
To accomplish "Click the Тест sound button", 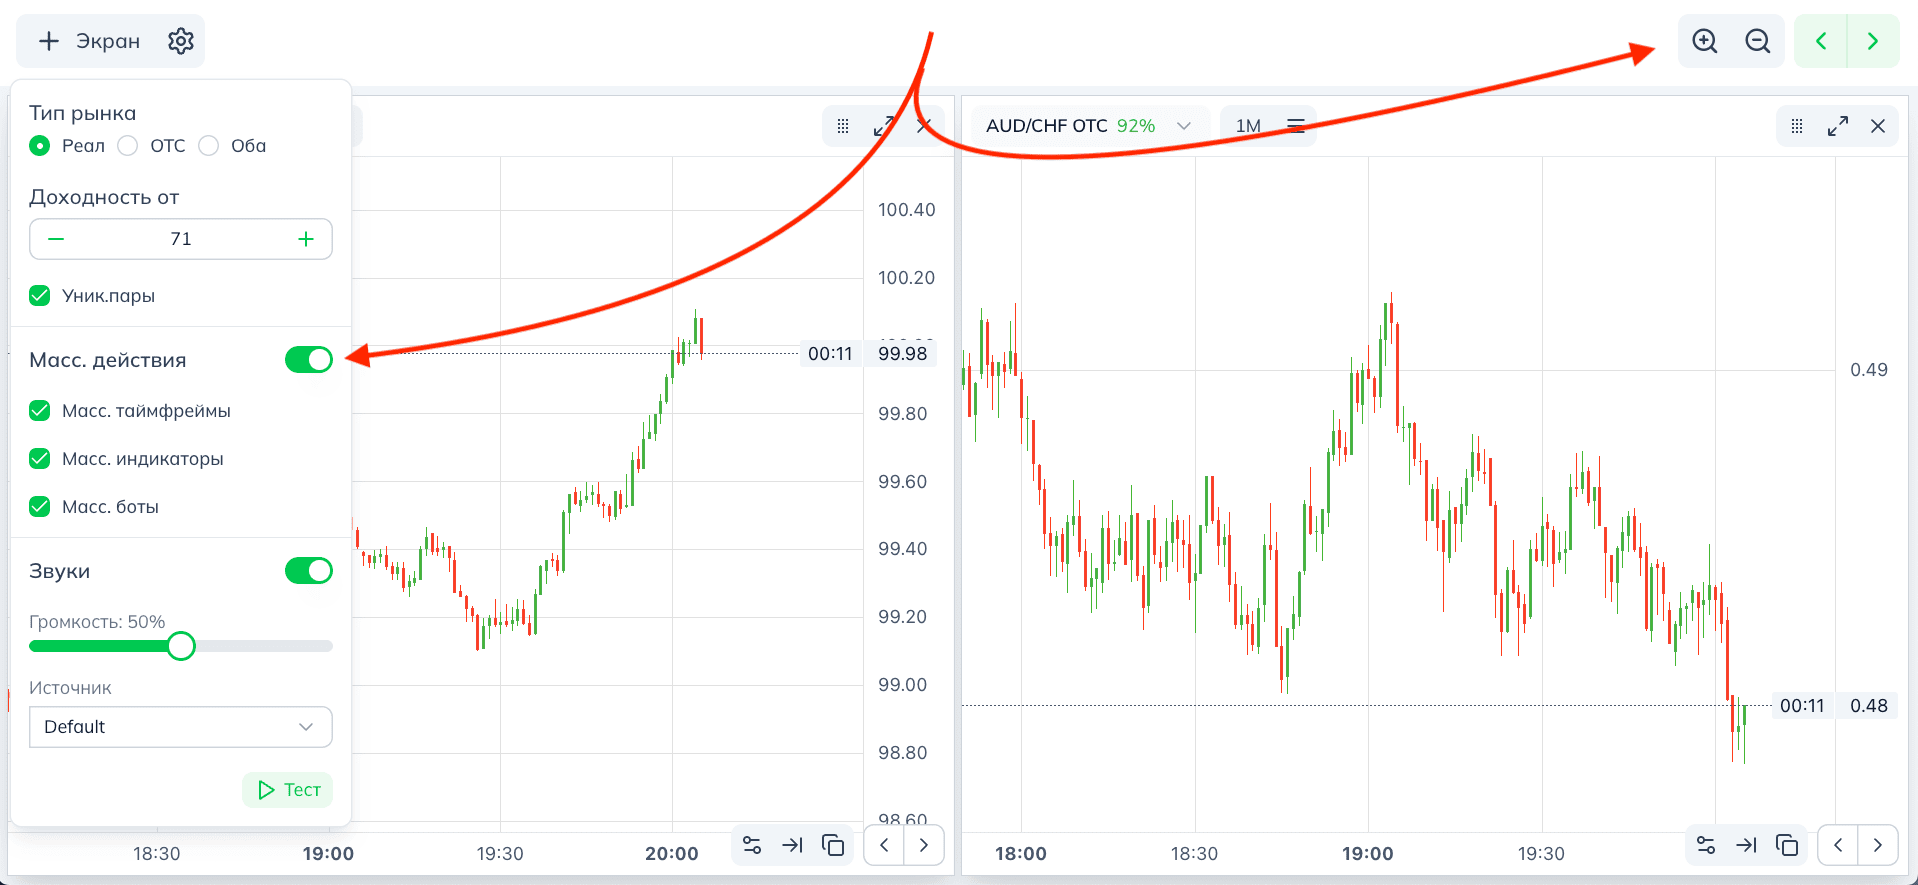I will [x=288, y=790].
